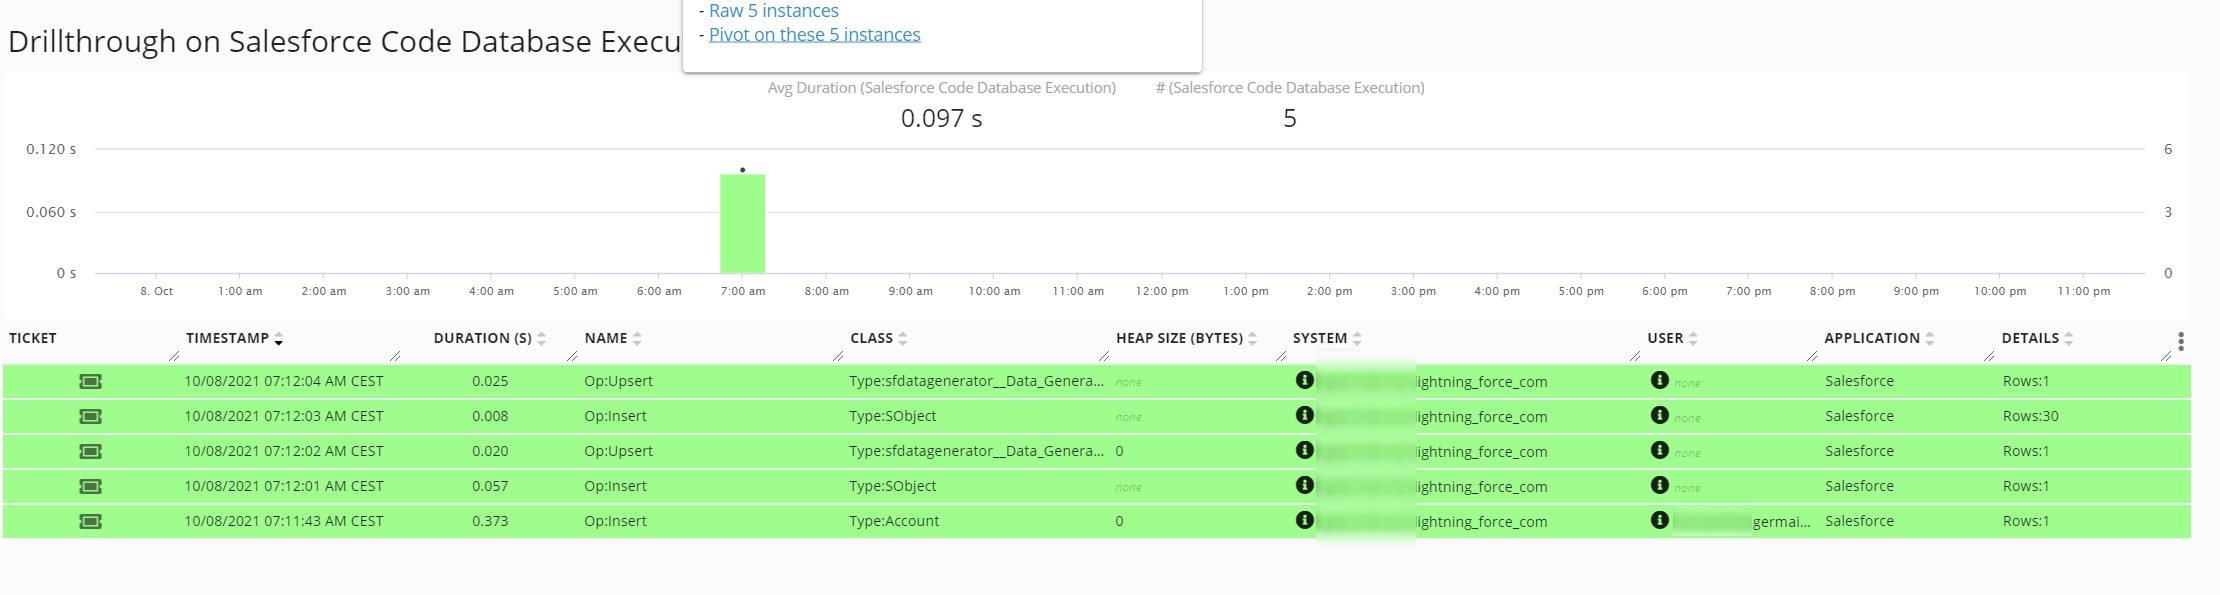
Task: Click ticket icon for 07:12:03 AM row
Action: (90, 417)
